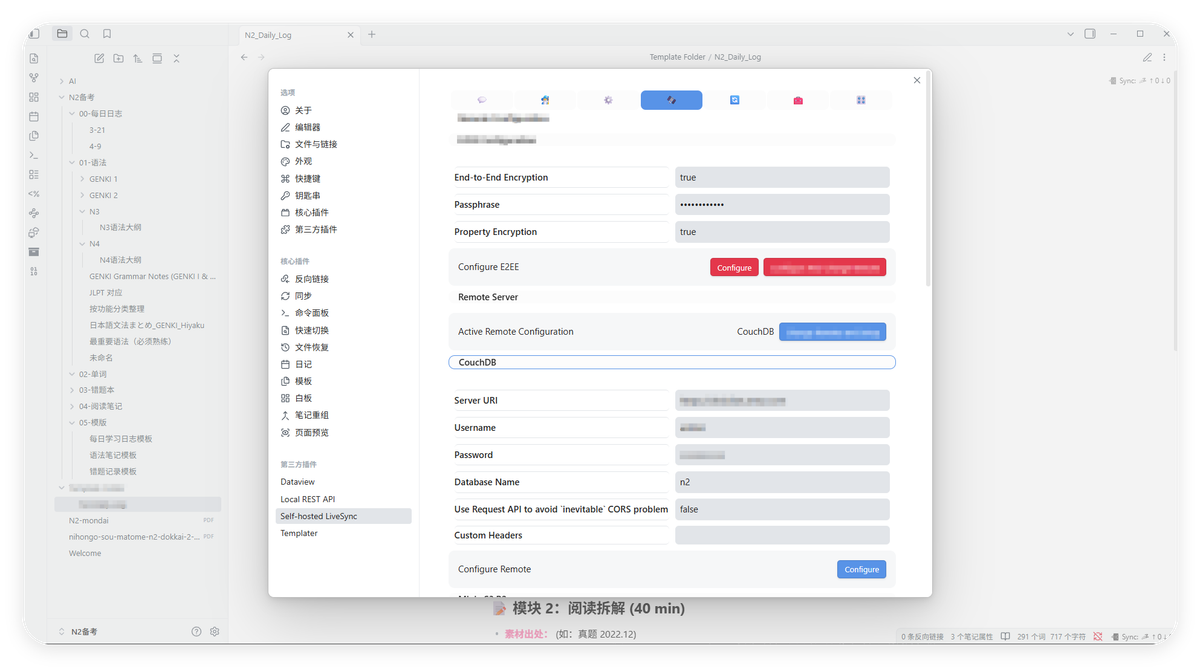Open the help icon beside vault name

point(196,632)
